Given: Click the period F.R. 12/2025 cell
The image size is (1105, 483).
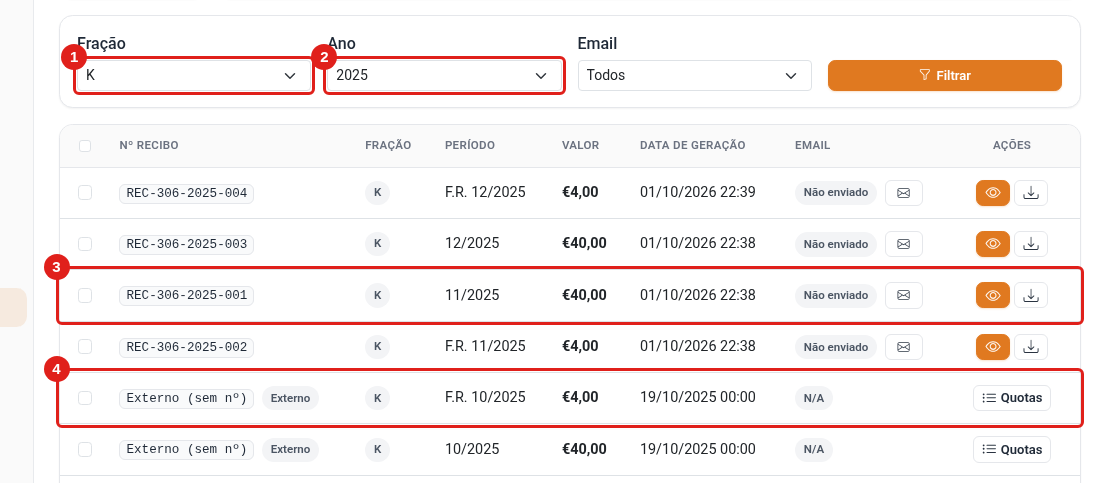Looking at the screenshot, I should click(x=486, y=192).
